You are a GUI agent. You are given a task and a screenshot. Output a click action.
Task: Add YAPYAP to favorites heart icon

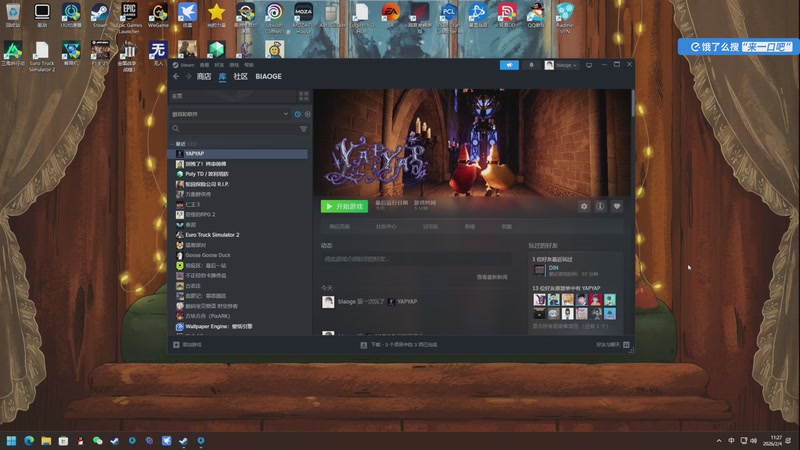(617, 206)
